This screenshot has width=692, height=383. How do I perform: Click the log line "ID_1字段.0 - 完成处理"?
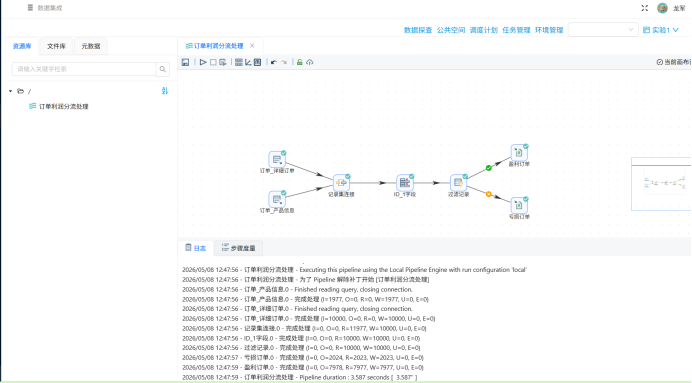click(301, 338)
